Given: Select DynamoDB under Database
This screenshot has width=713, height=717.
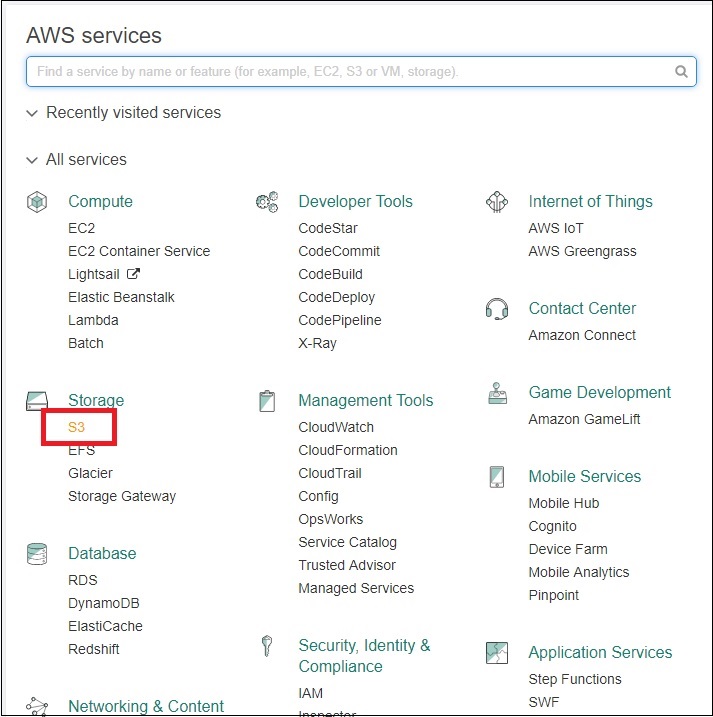Looking at the screenshot, I should (105, 603).
